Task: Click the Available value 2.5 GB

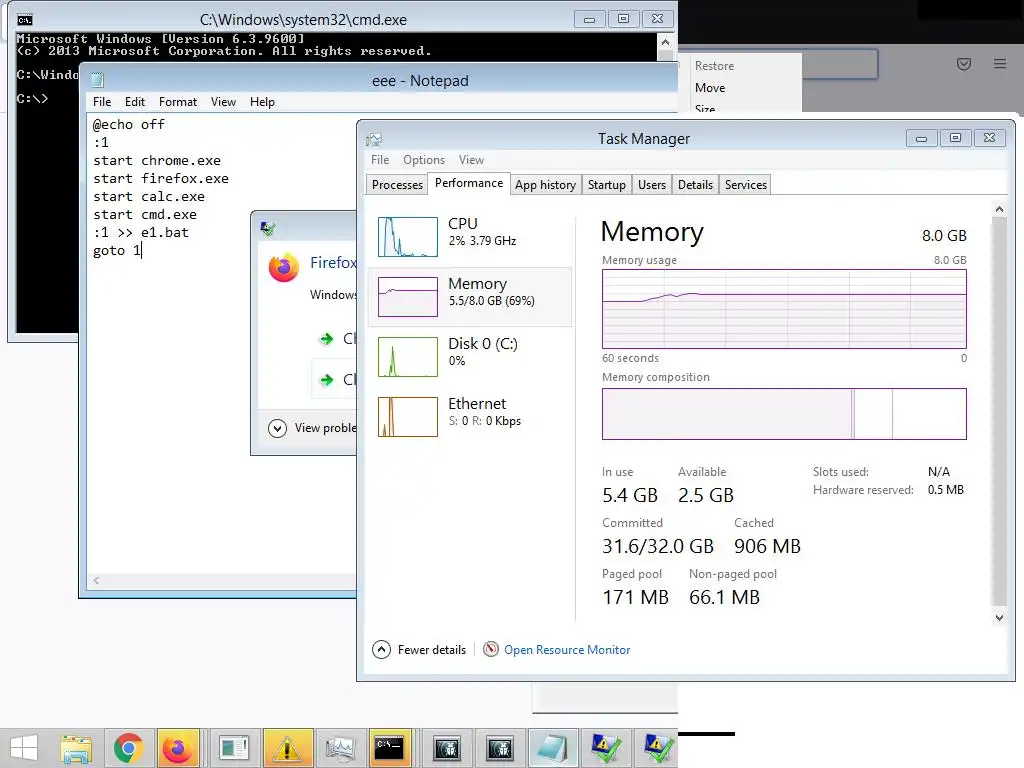Action: pyautogui.click(x=705, y=495)
